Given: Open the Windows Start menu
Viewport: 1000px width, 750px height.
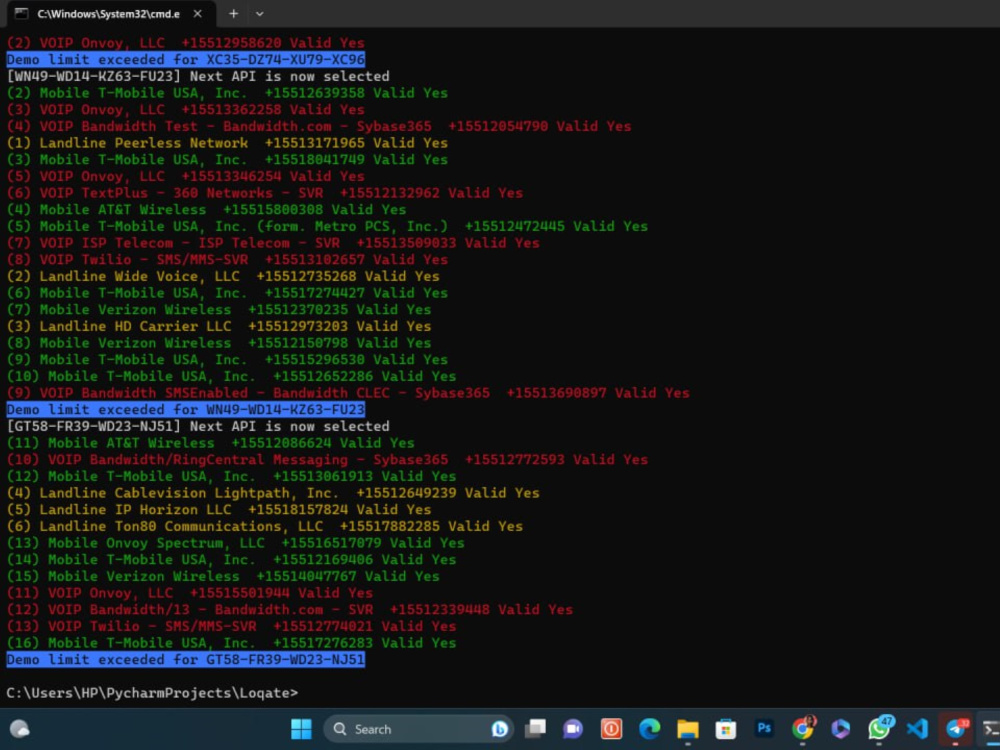Looking at the screenshot, I should tap(301, 729).
